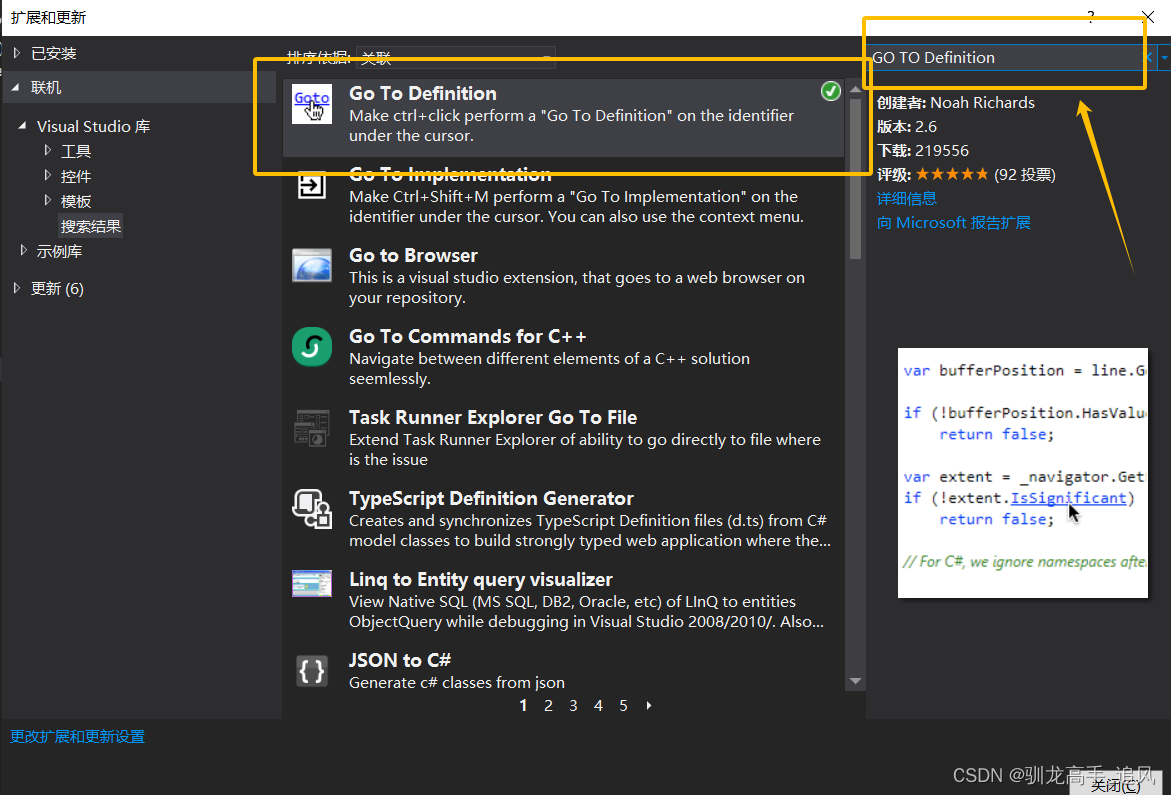Click the results list scrollbar thumb

[856, 178]
